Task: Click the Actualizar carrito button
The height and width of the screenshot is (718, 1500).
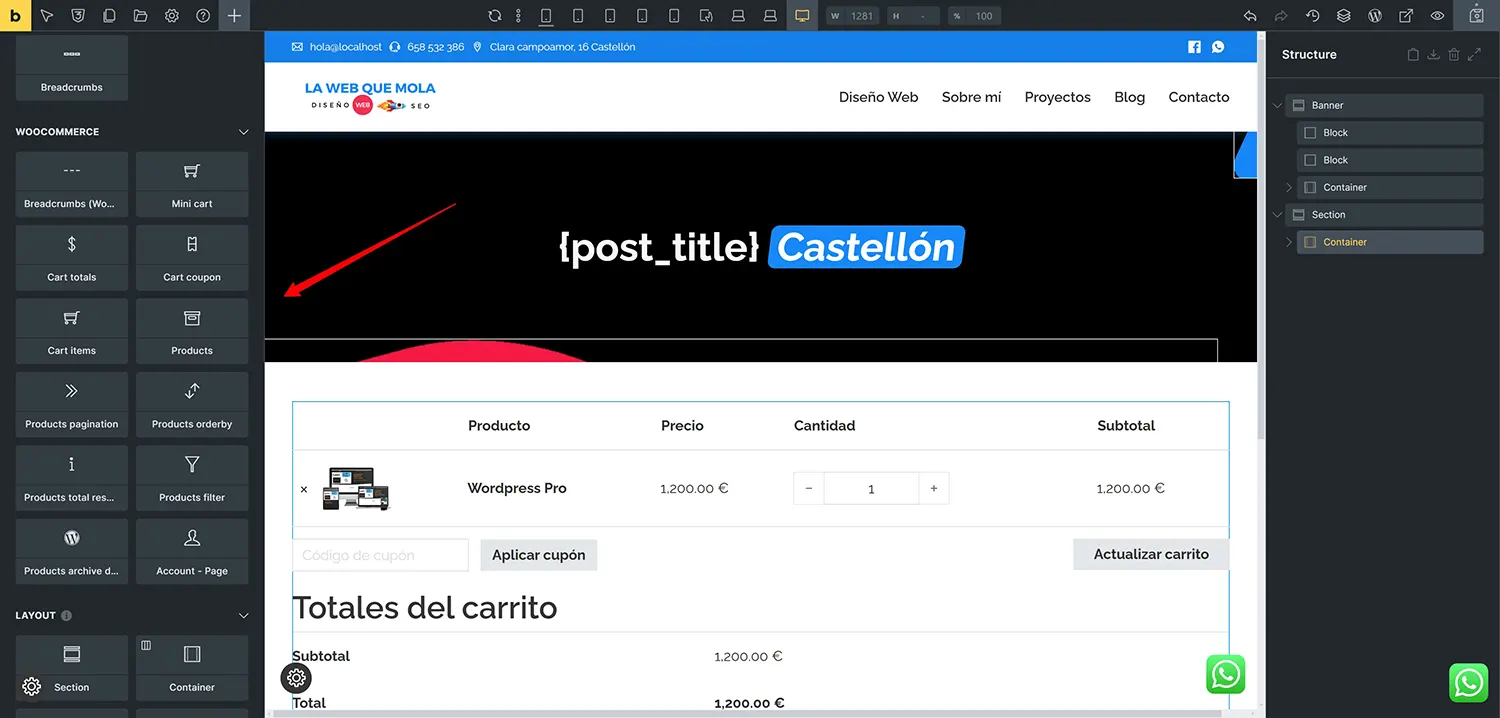Action: (1151, 554)
